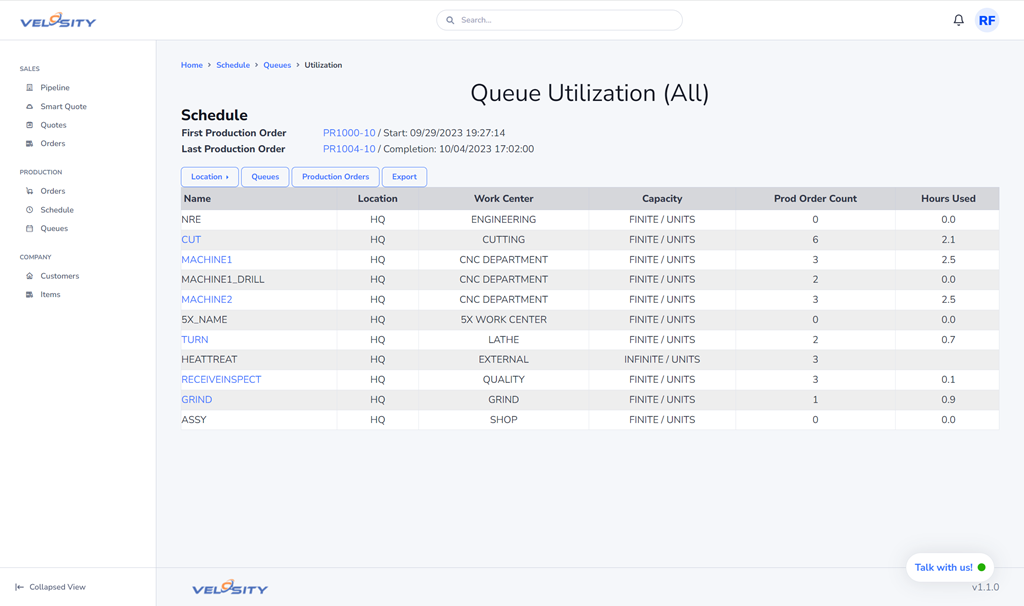The width and height of the screenshot is (1024, 606).
Task: Click the Velocity logo in header
Action: point(58,20)
